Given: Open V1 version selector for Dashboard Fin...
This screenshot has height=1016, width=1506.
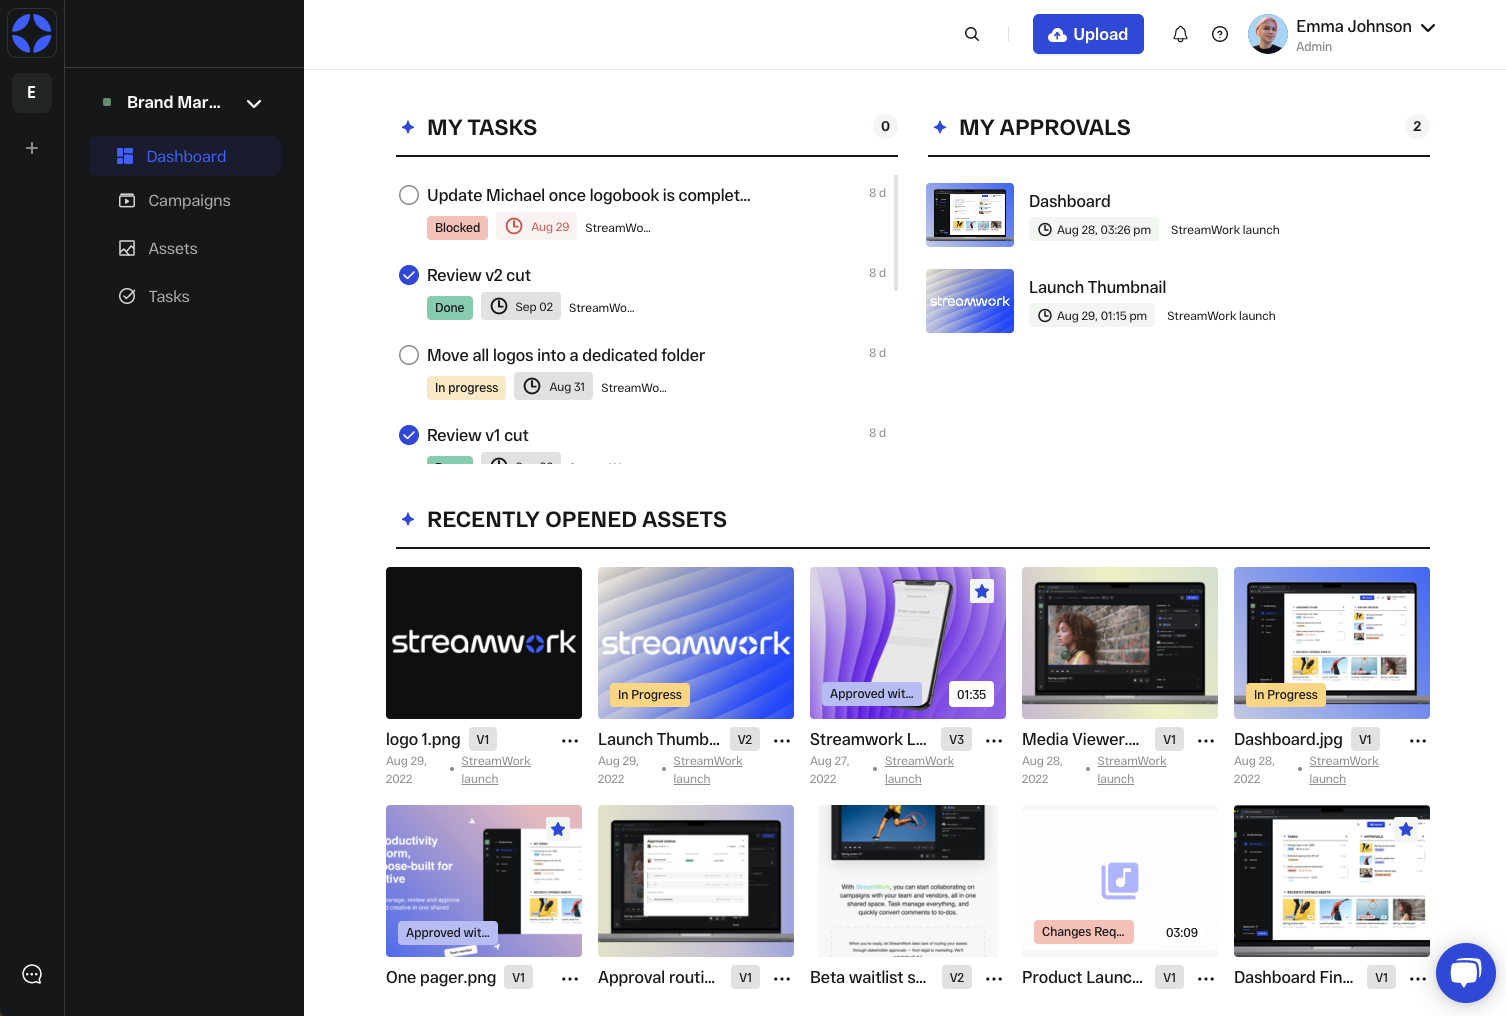Looking at the screenshot, I should tap(1381, 978).
